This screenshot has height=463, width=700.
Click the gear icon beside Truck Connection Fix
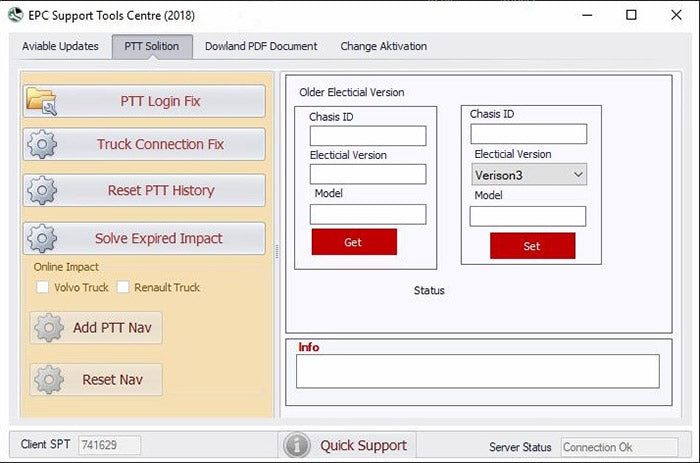click(x=42, y=144)
